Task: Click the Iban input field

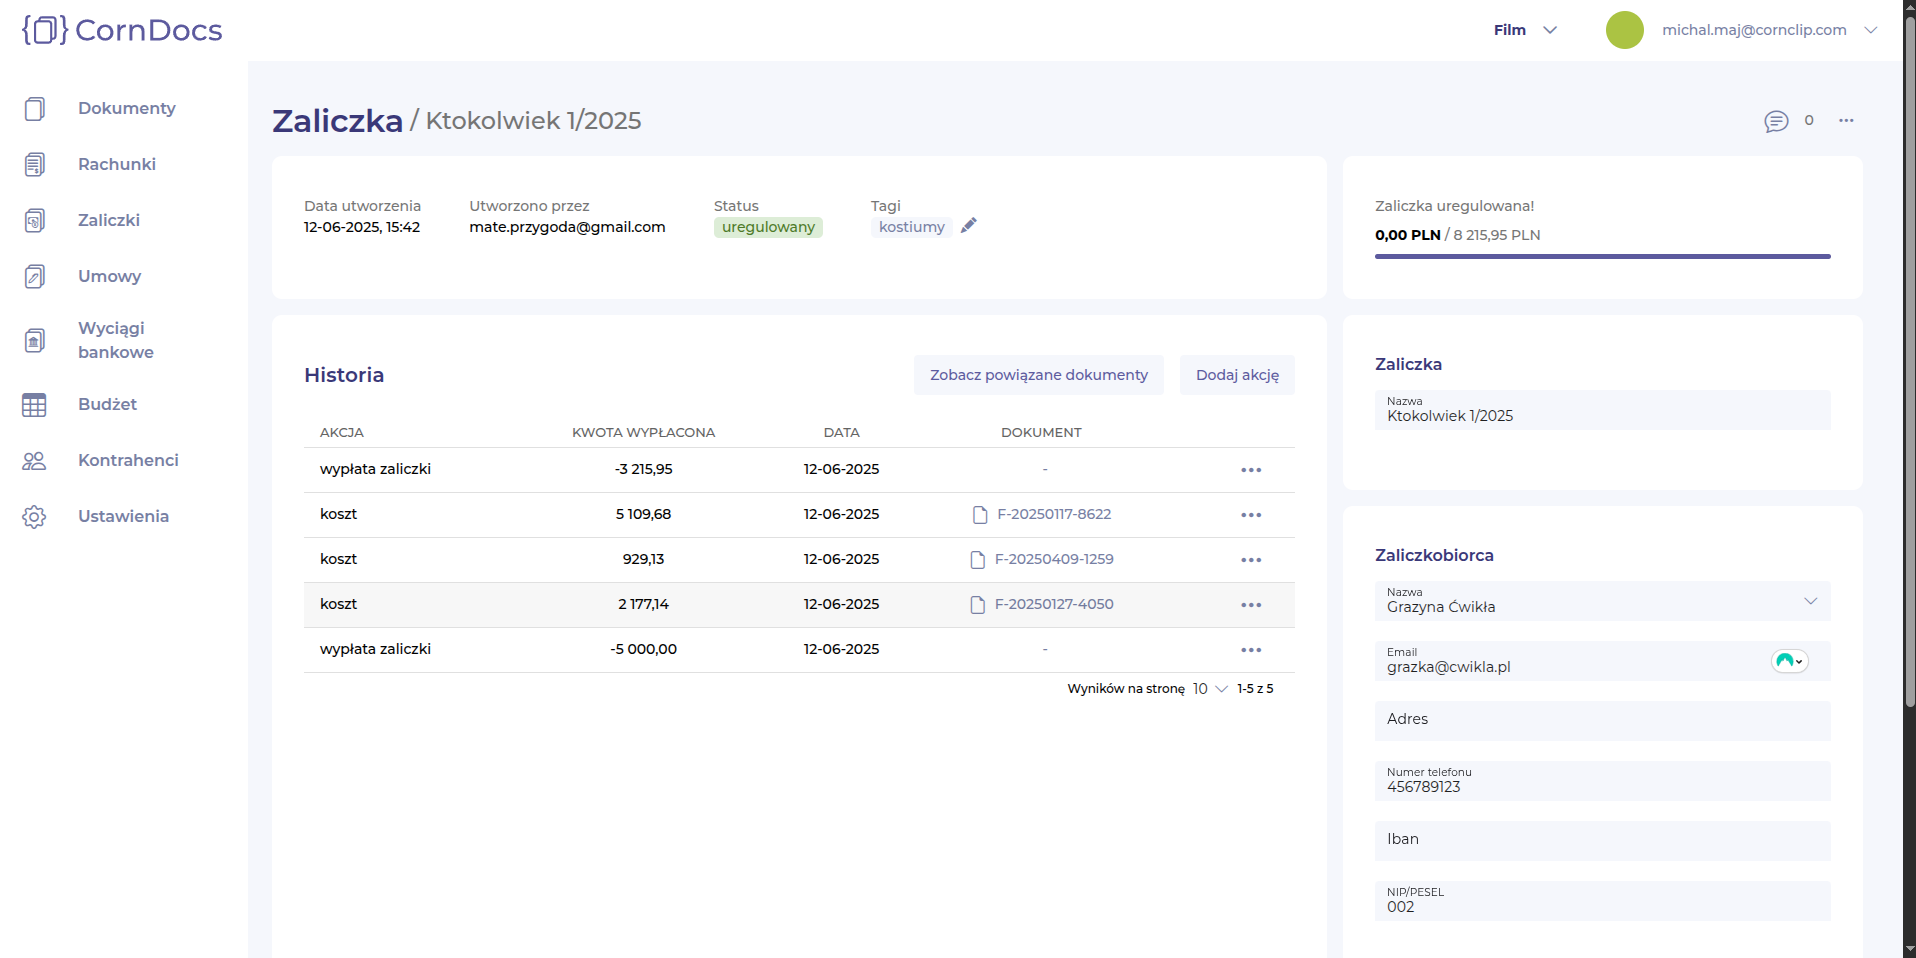Action: click(x=1602, y=841)
